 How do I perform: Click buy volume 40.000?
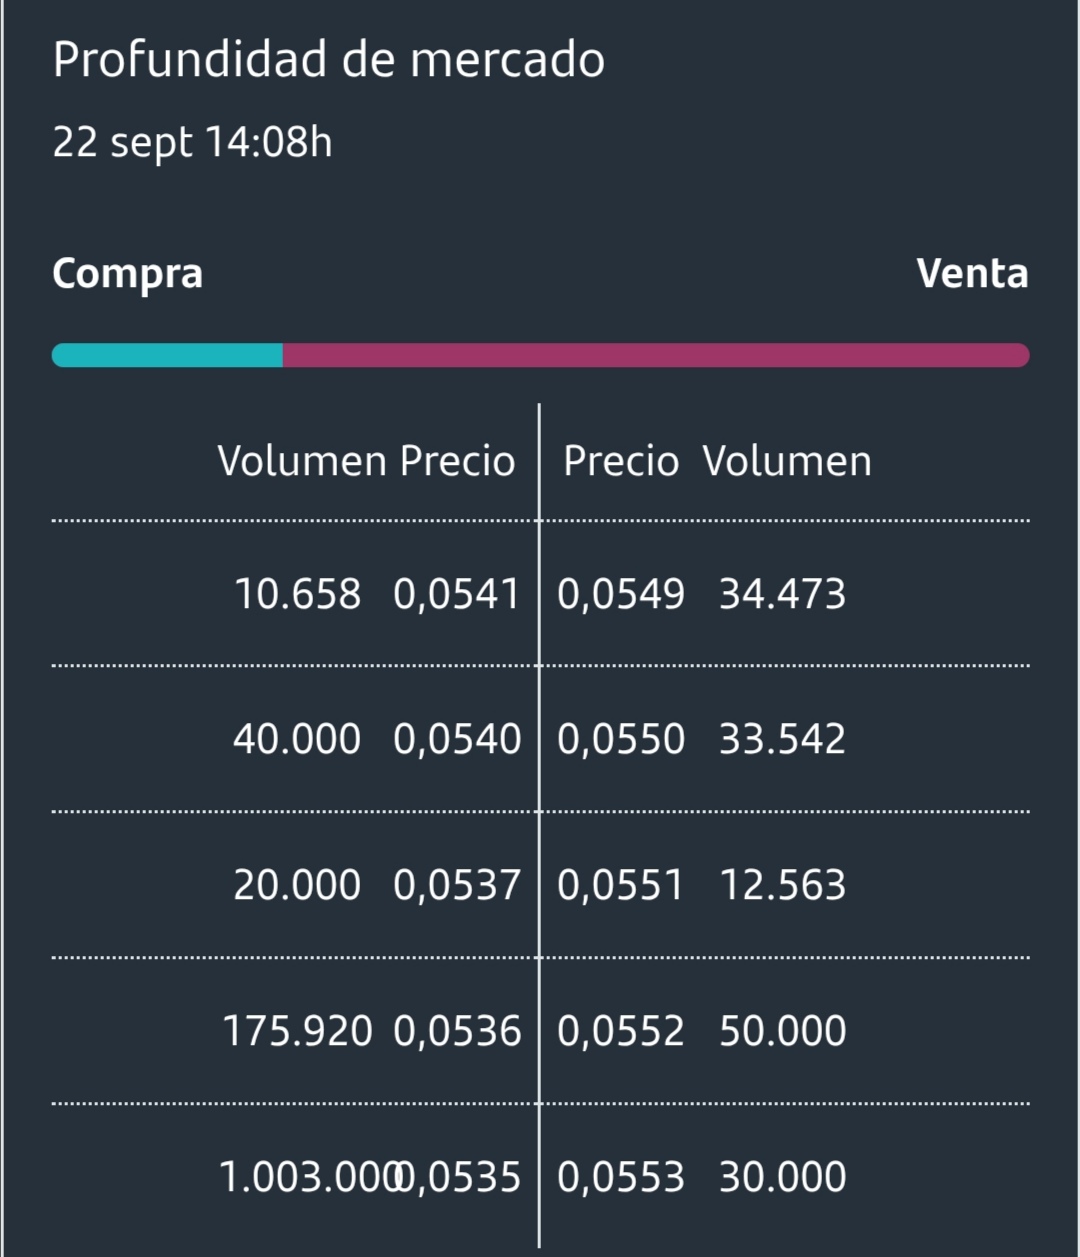coord(297,740)
